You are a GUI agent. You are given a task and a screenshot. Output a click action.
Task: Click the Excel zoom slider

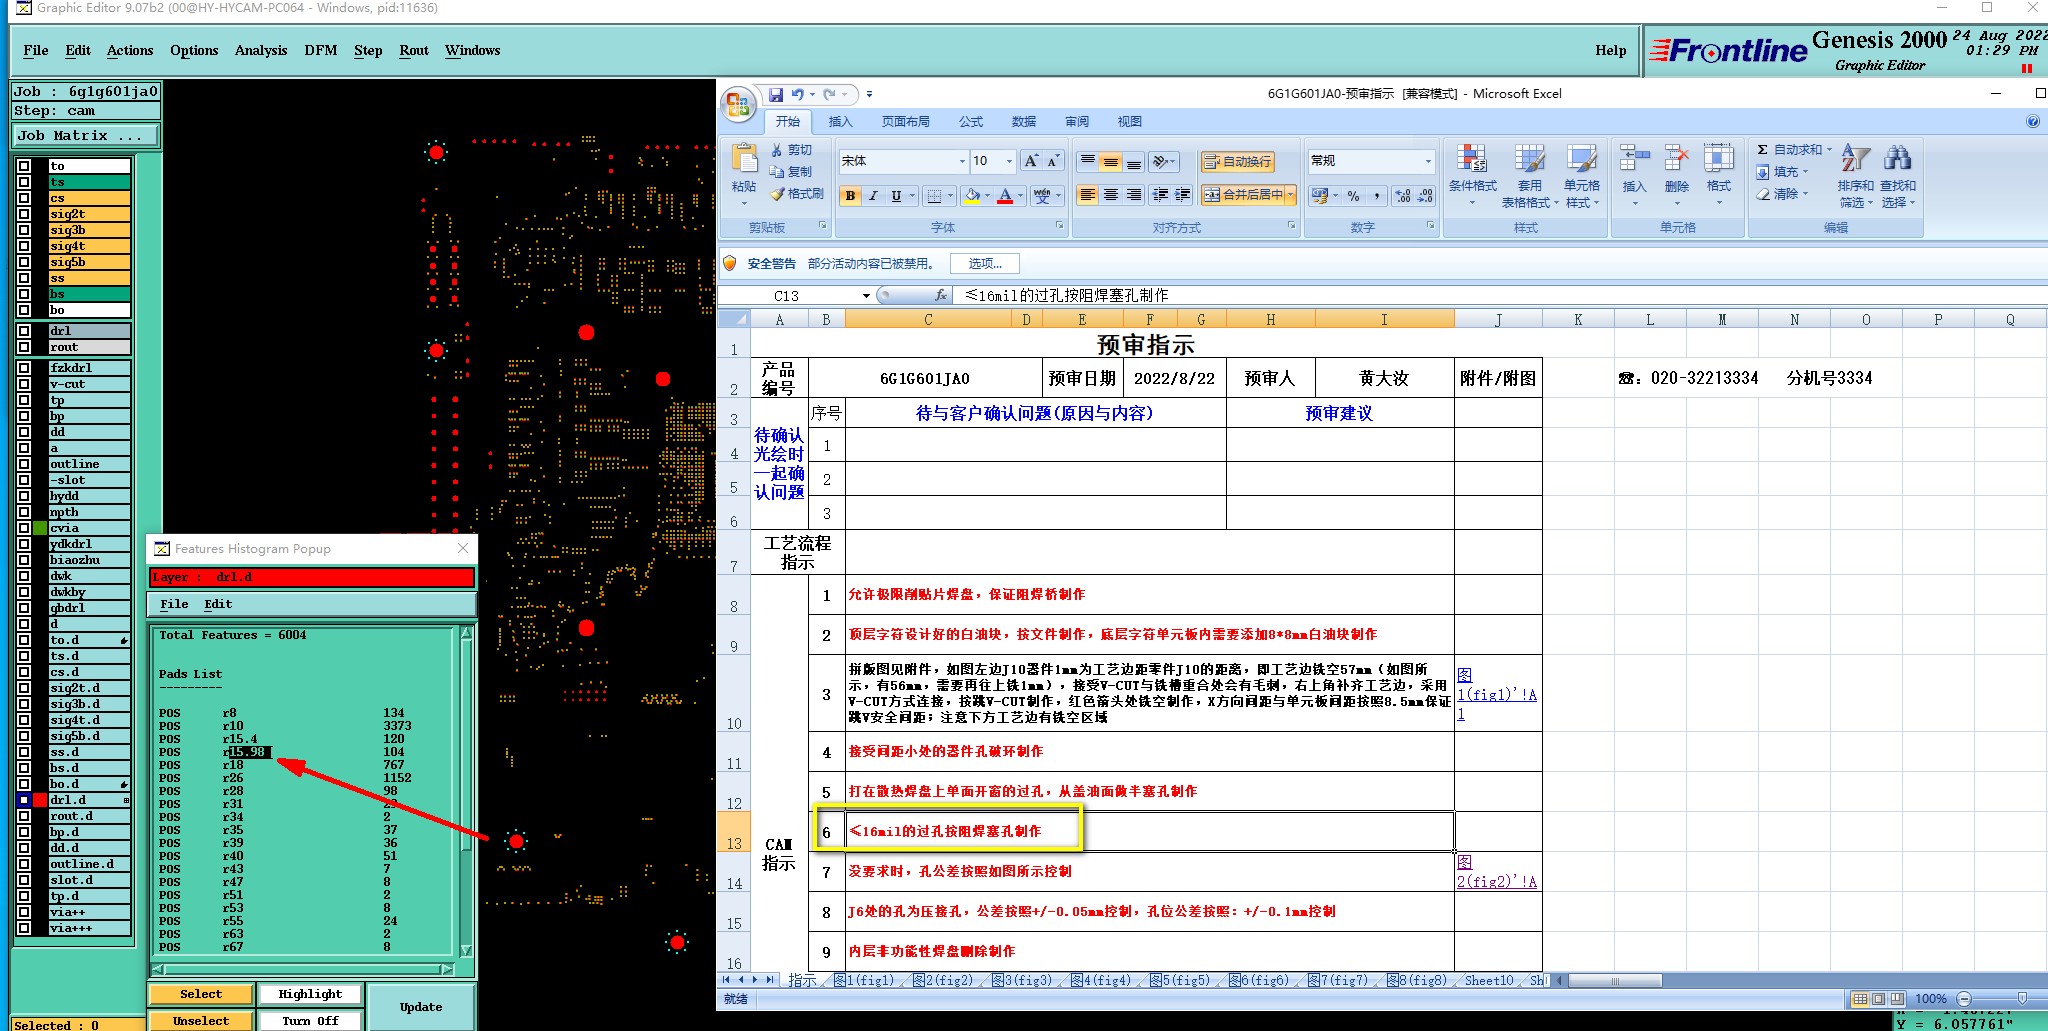(x=2022, y=999)
